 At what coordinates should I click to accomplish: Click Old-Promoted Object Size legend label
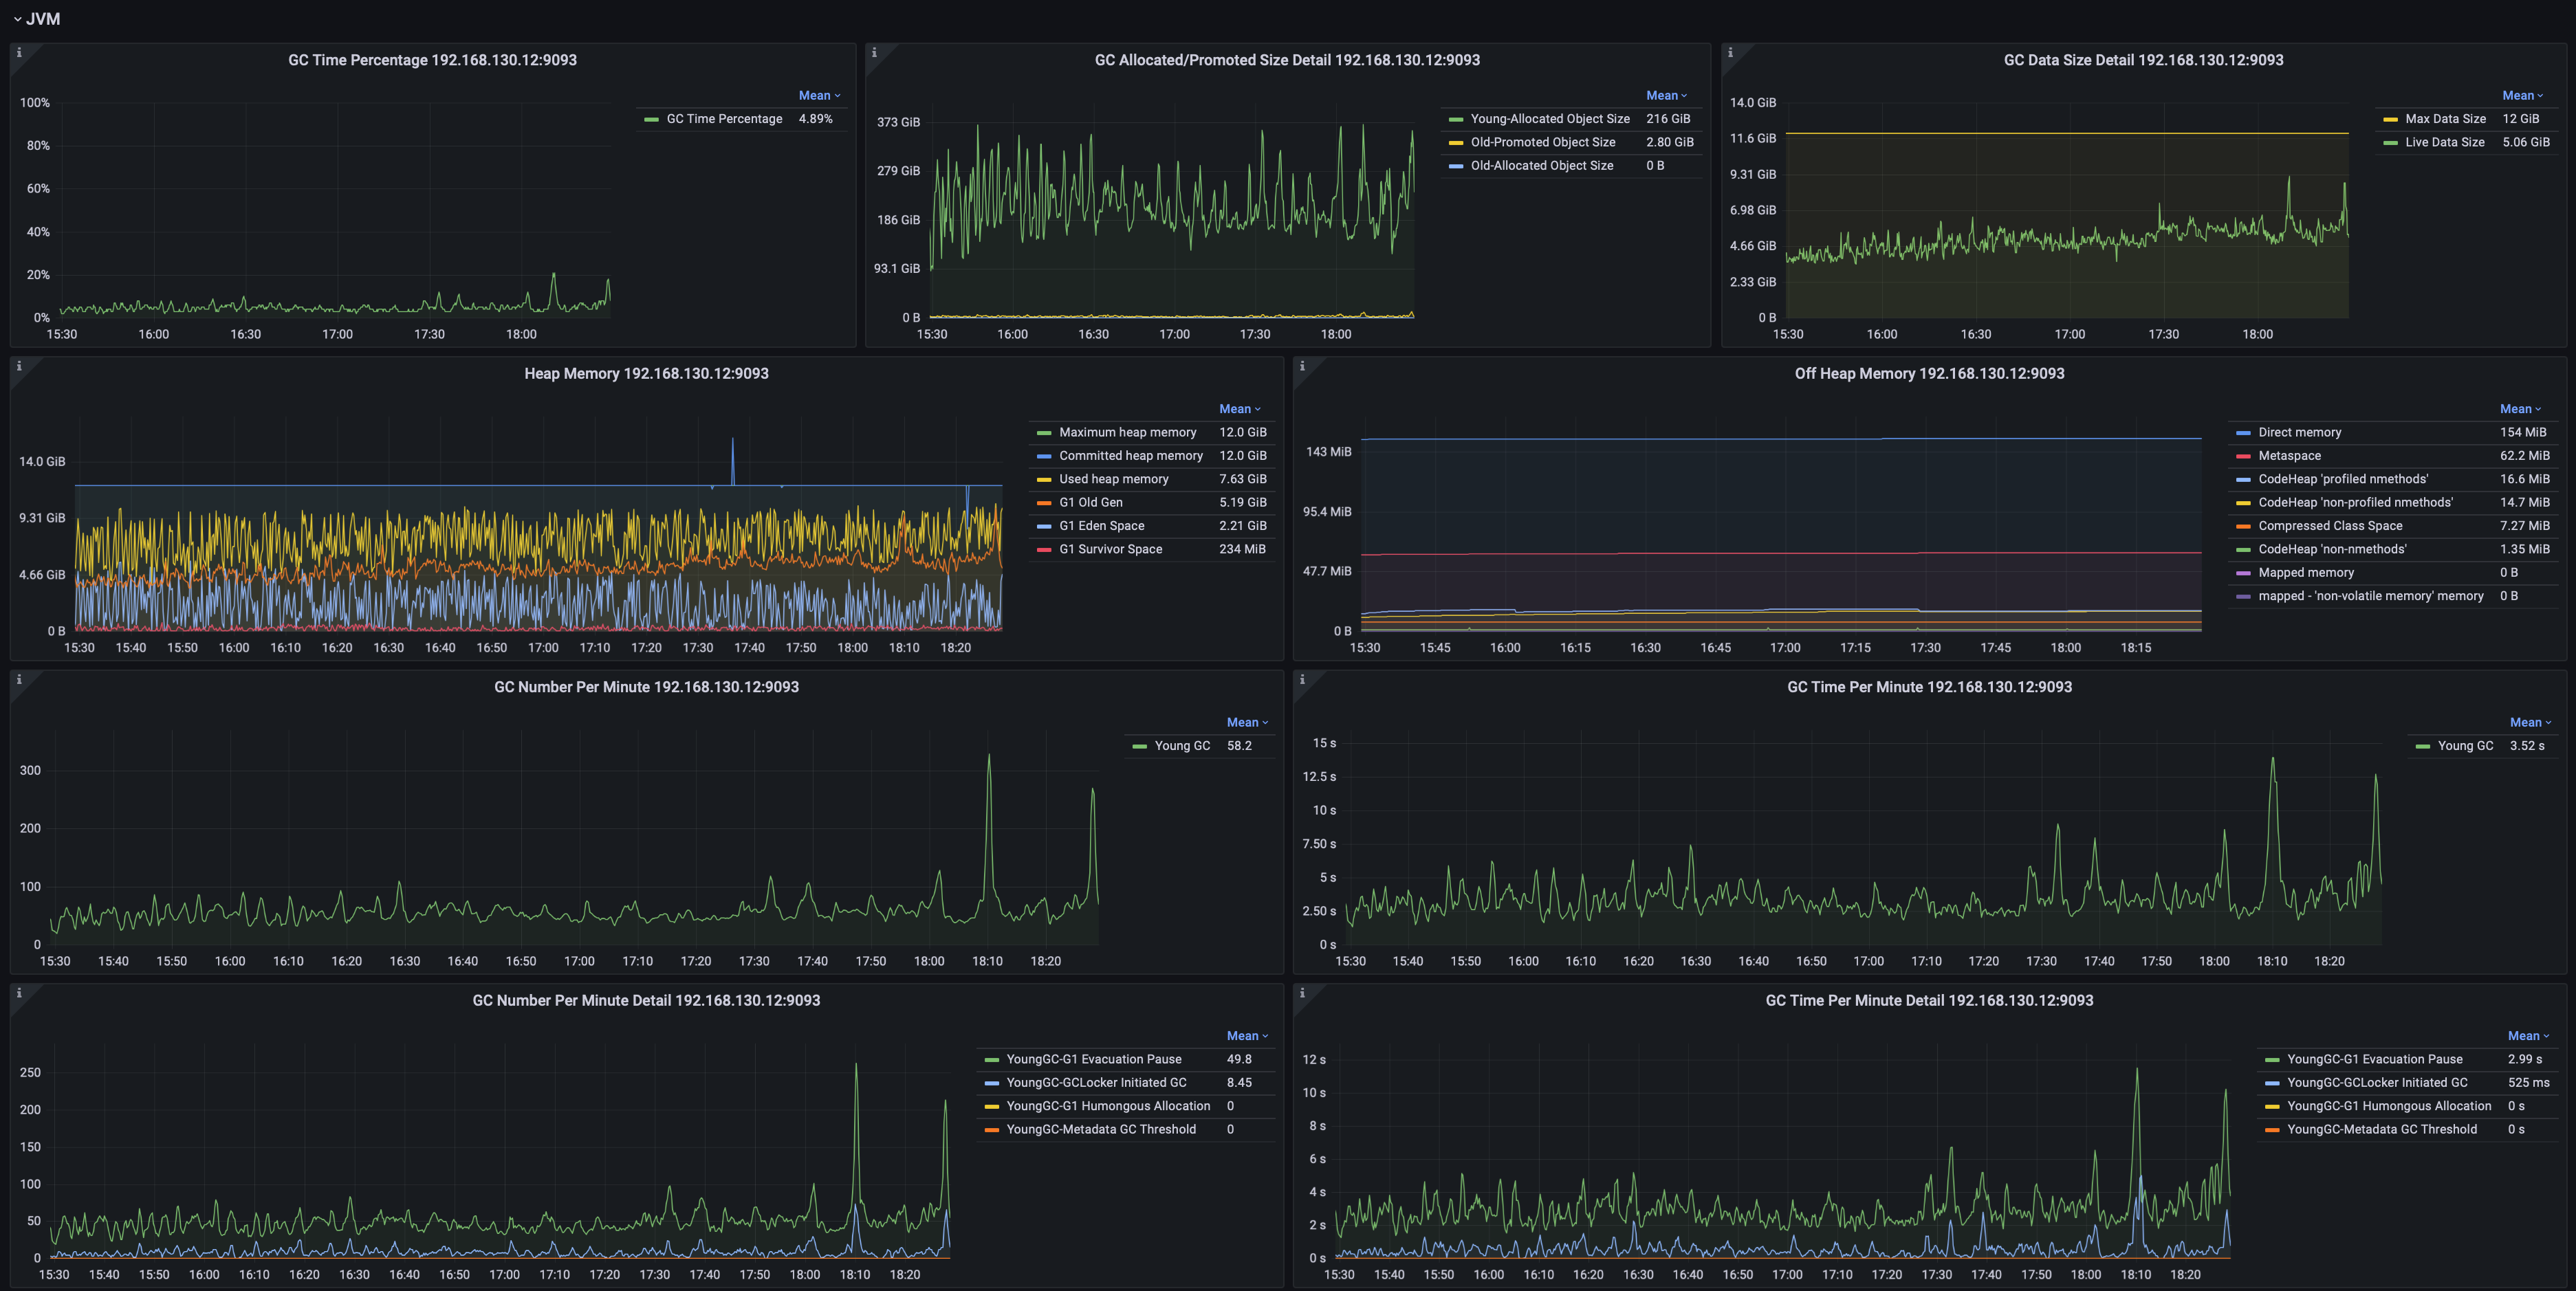pos(1542,142)
